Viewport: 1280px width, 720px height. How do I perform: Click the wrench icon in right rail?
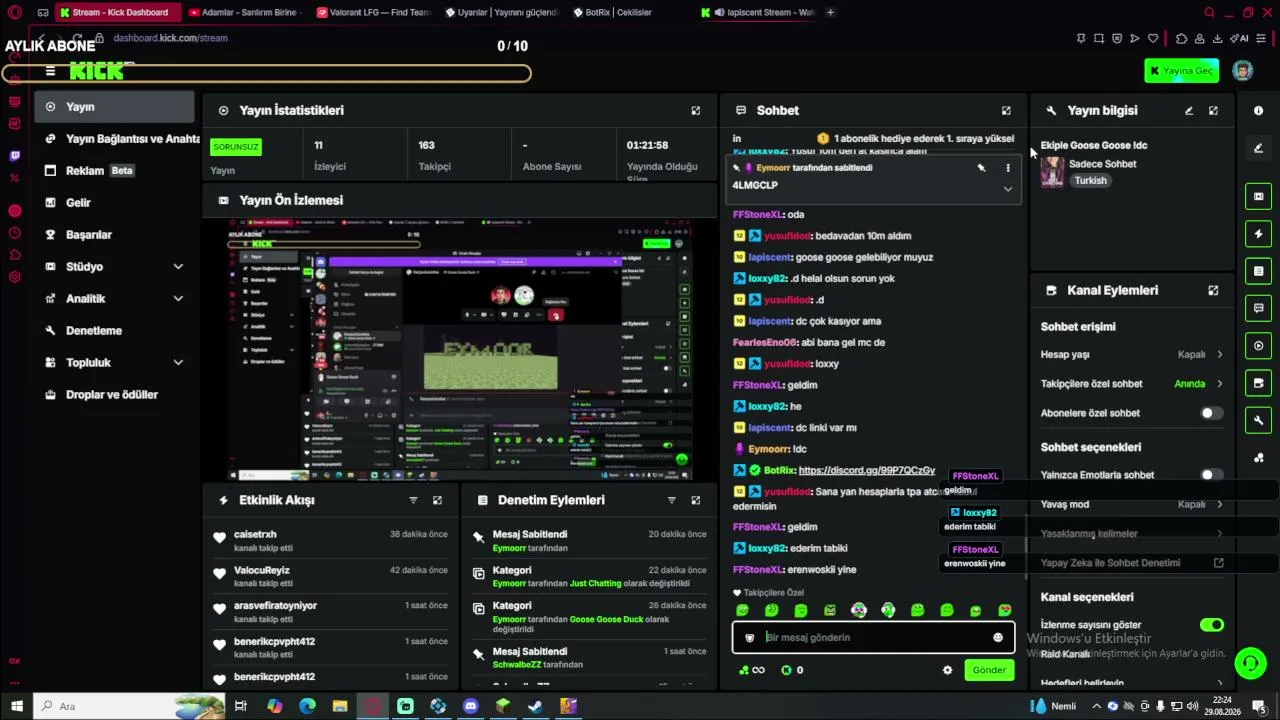click(1258, 420)
